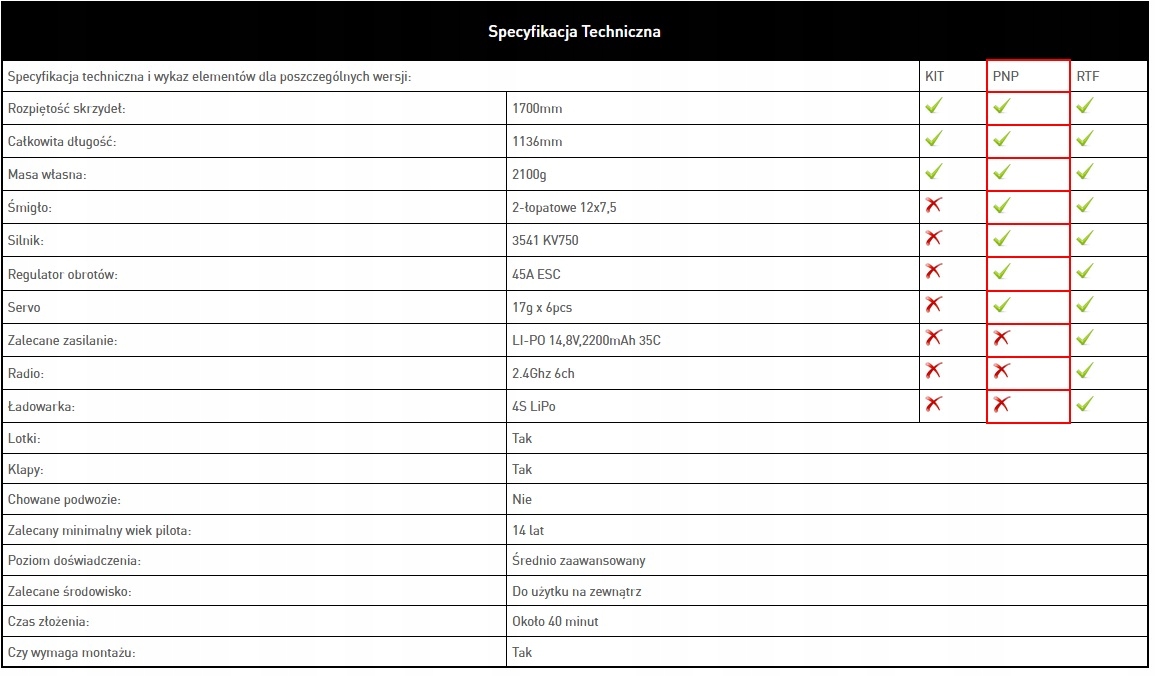The height and width of the screenshot is (676, 1156).
Task: Click the PNP checkmark for Masa własna
Action: tap(1002, 171)
